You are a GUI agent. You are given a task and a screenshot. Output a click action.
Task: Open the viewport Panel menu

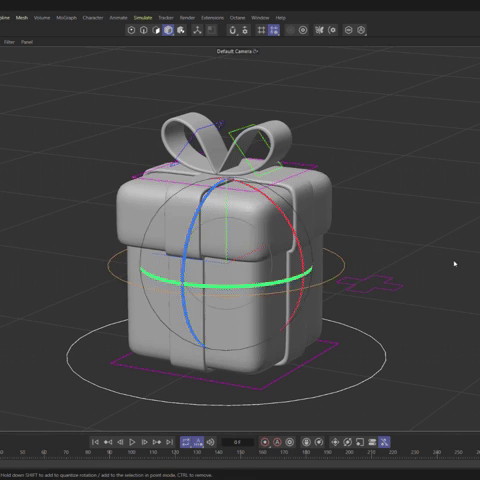point(27,42)
